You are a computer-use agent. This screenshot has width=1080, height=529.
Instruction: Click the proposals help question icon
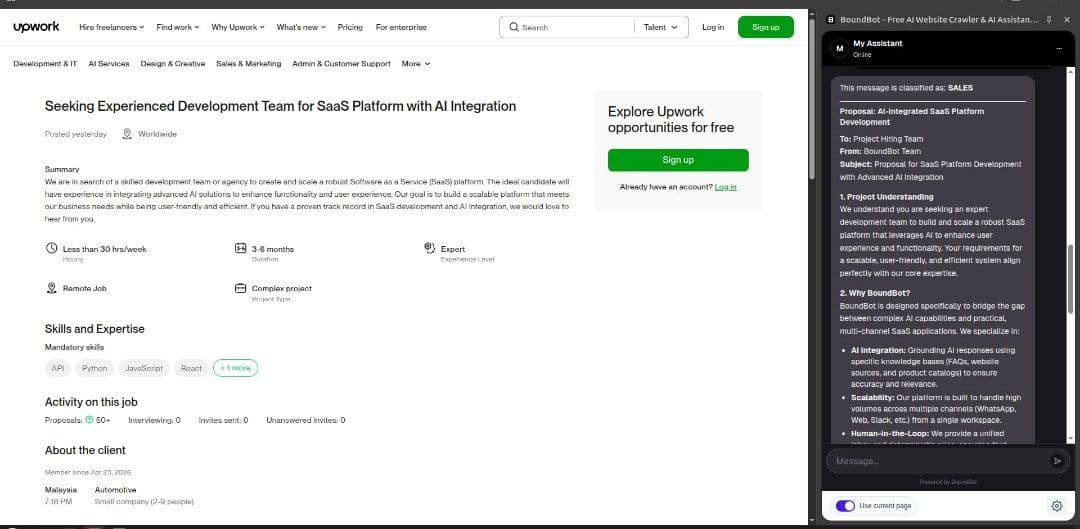pos(90,419)
